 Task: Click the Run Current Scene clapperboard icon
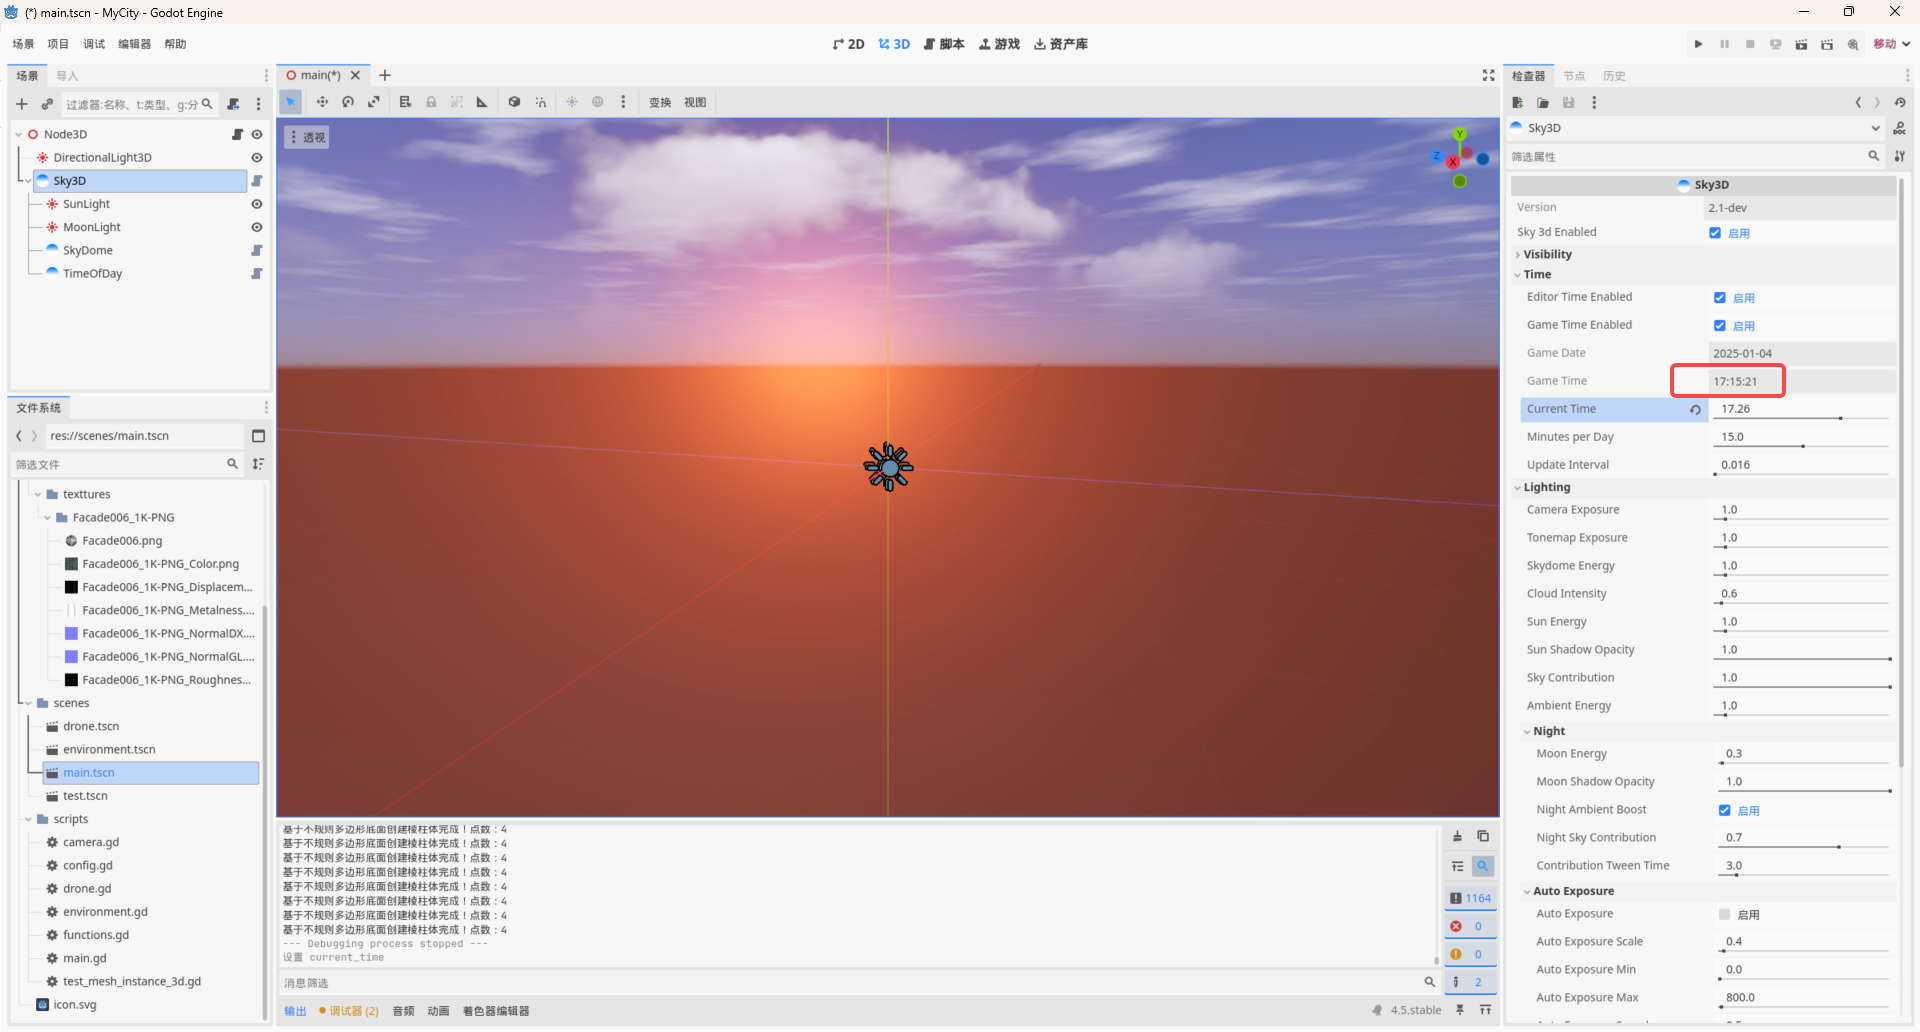click(1801, 44)
